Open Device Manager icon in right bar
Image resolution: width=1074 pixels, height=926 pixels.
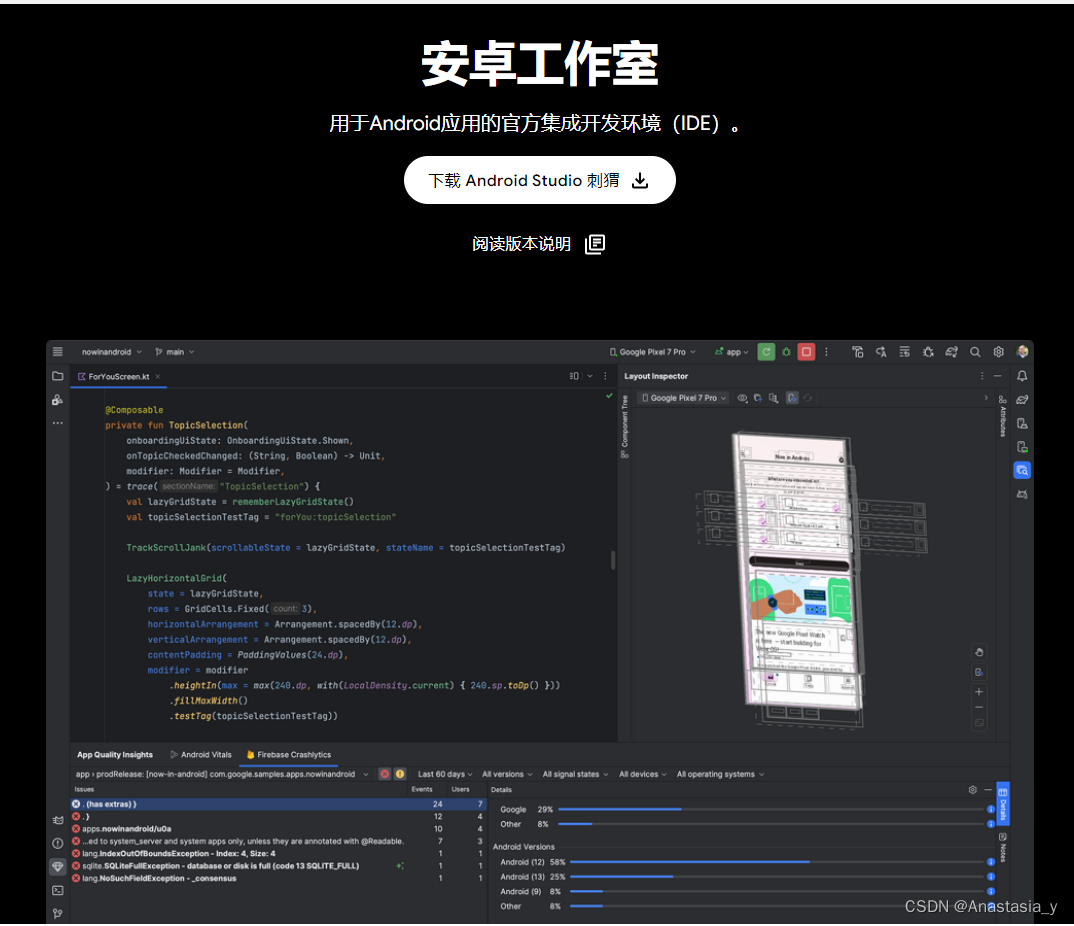click(1022, 423)
